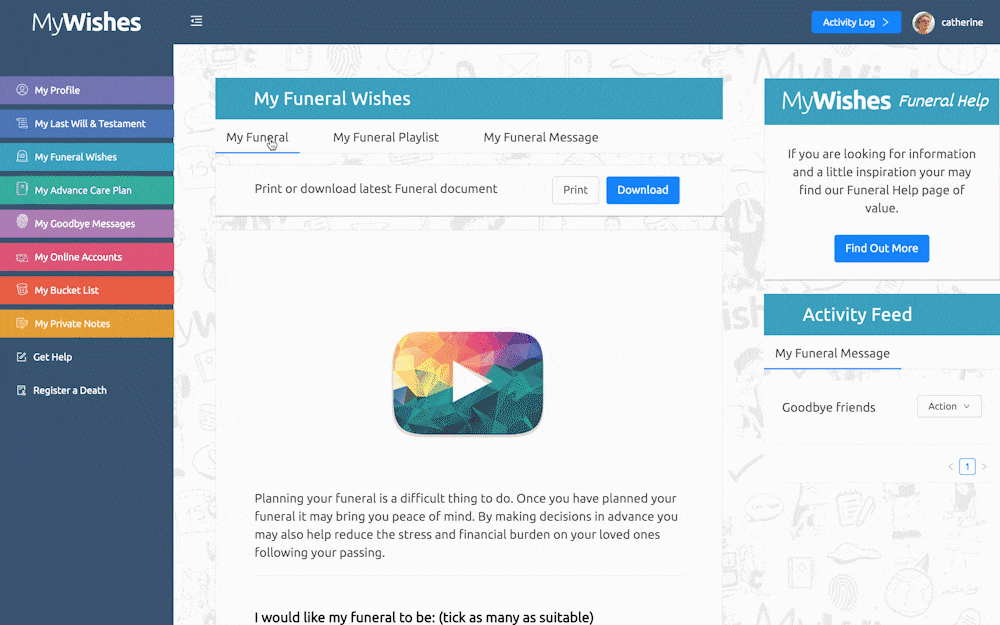This screenshot has height=625, width=1000.
Task: Click the Activity Feed panel heading
Action: pyautogui.click(x=882, y=314)
